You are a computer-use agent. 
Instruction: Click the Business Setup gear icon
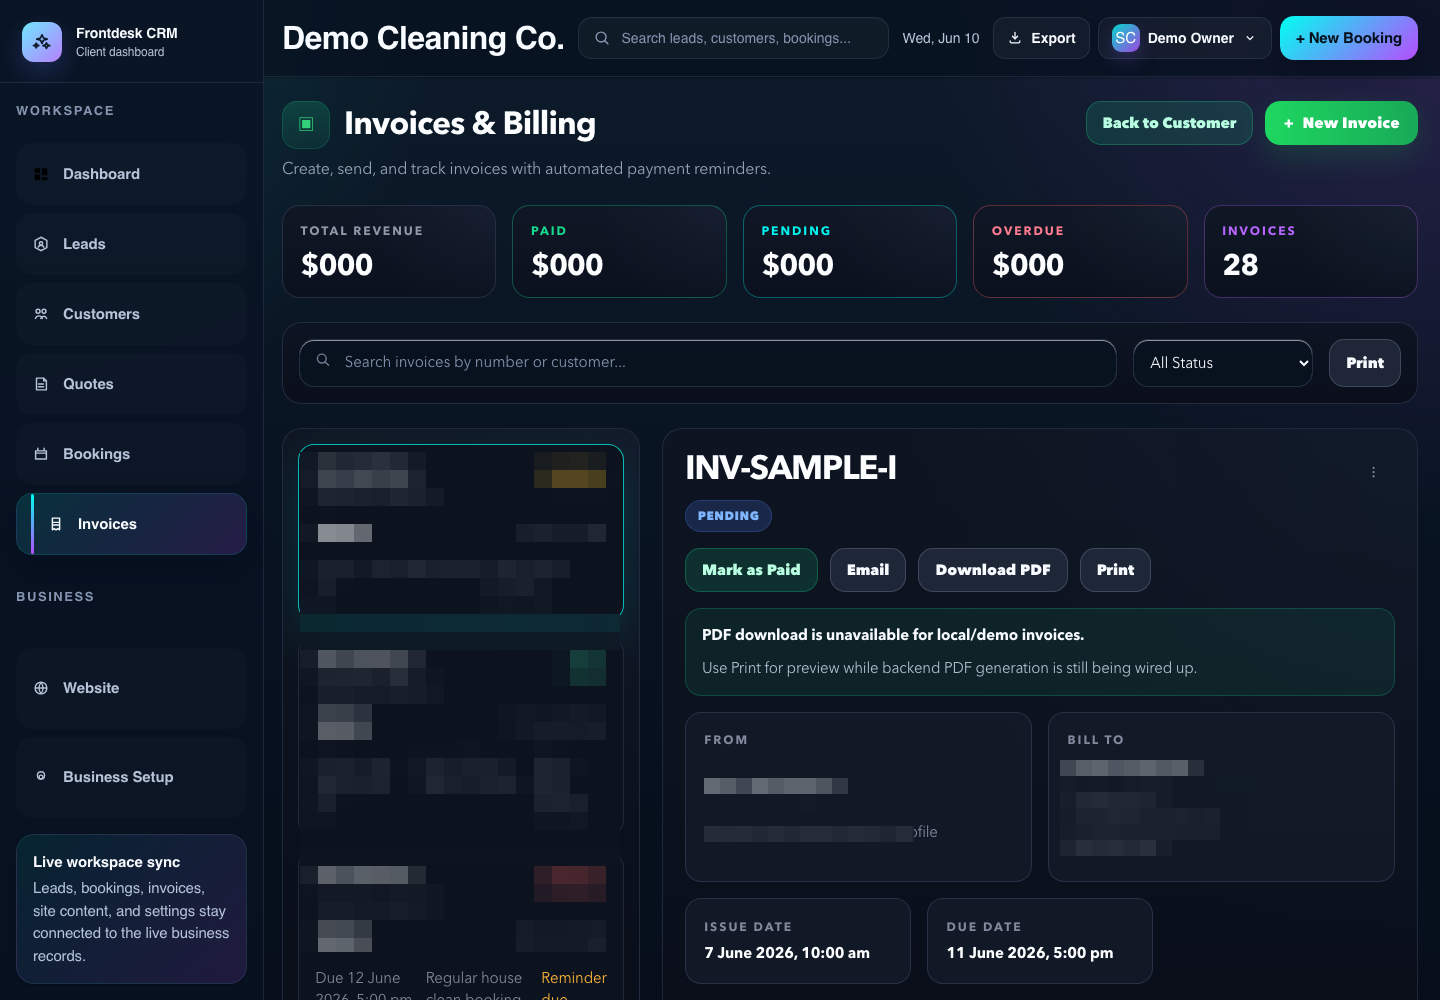pyautogui.click(x=41, y=776)
